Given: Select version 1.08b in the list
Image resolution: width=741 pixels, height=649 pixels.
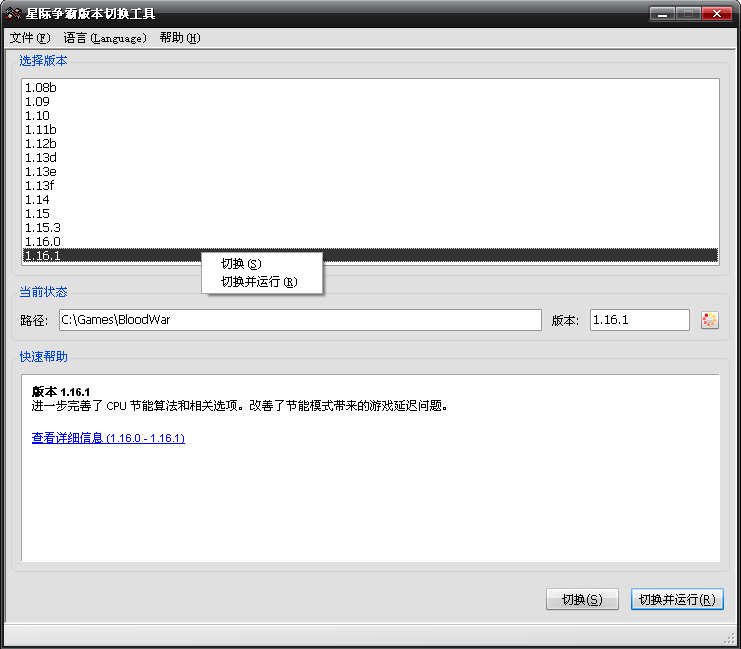Looking at the screenshot, I should [41, 88].
